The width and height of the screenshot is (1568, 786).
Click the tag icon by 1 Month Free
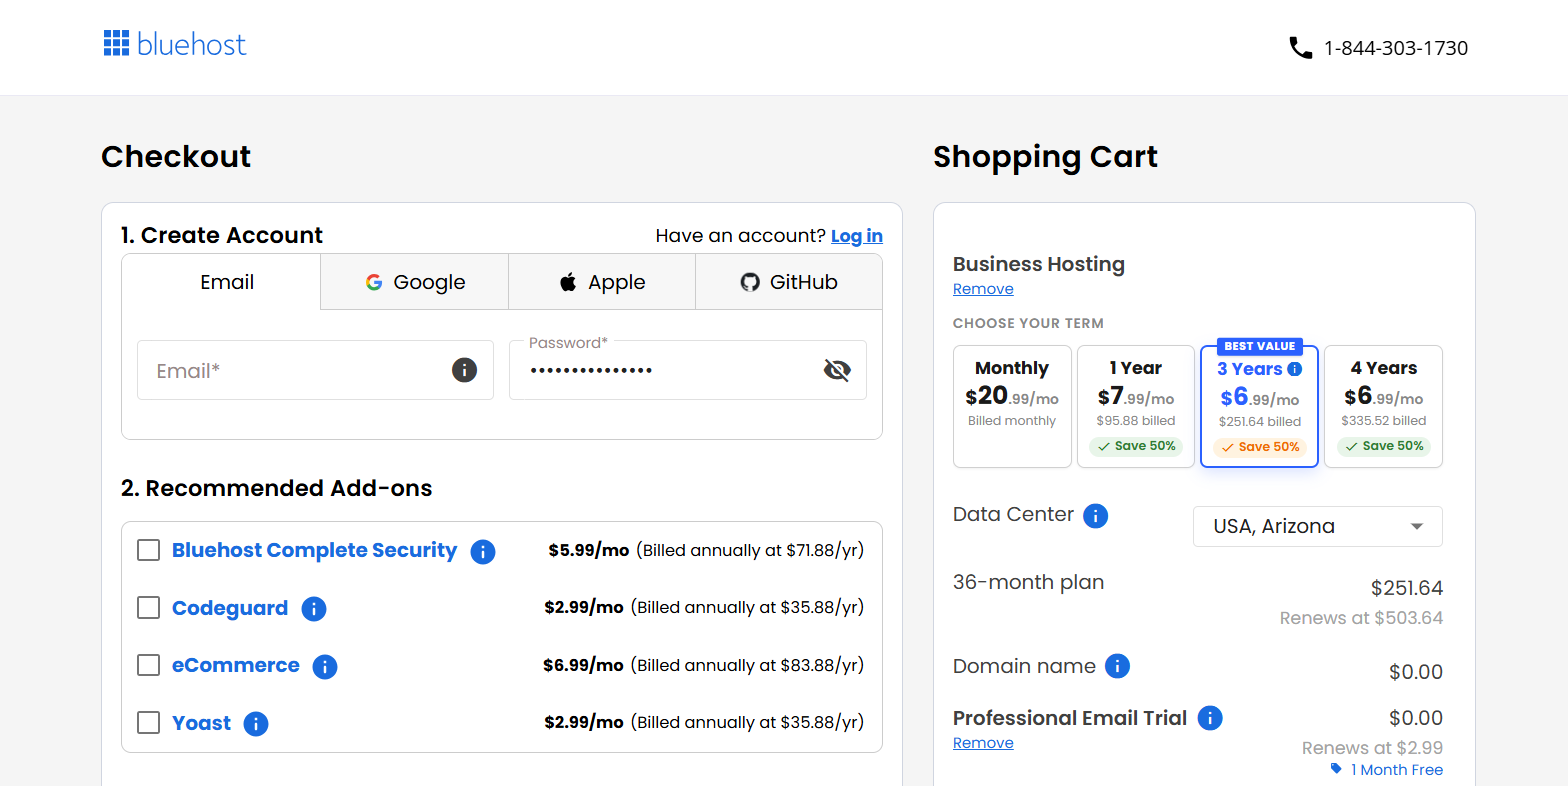[x=1336, y=769]
